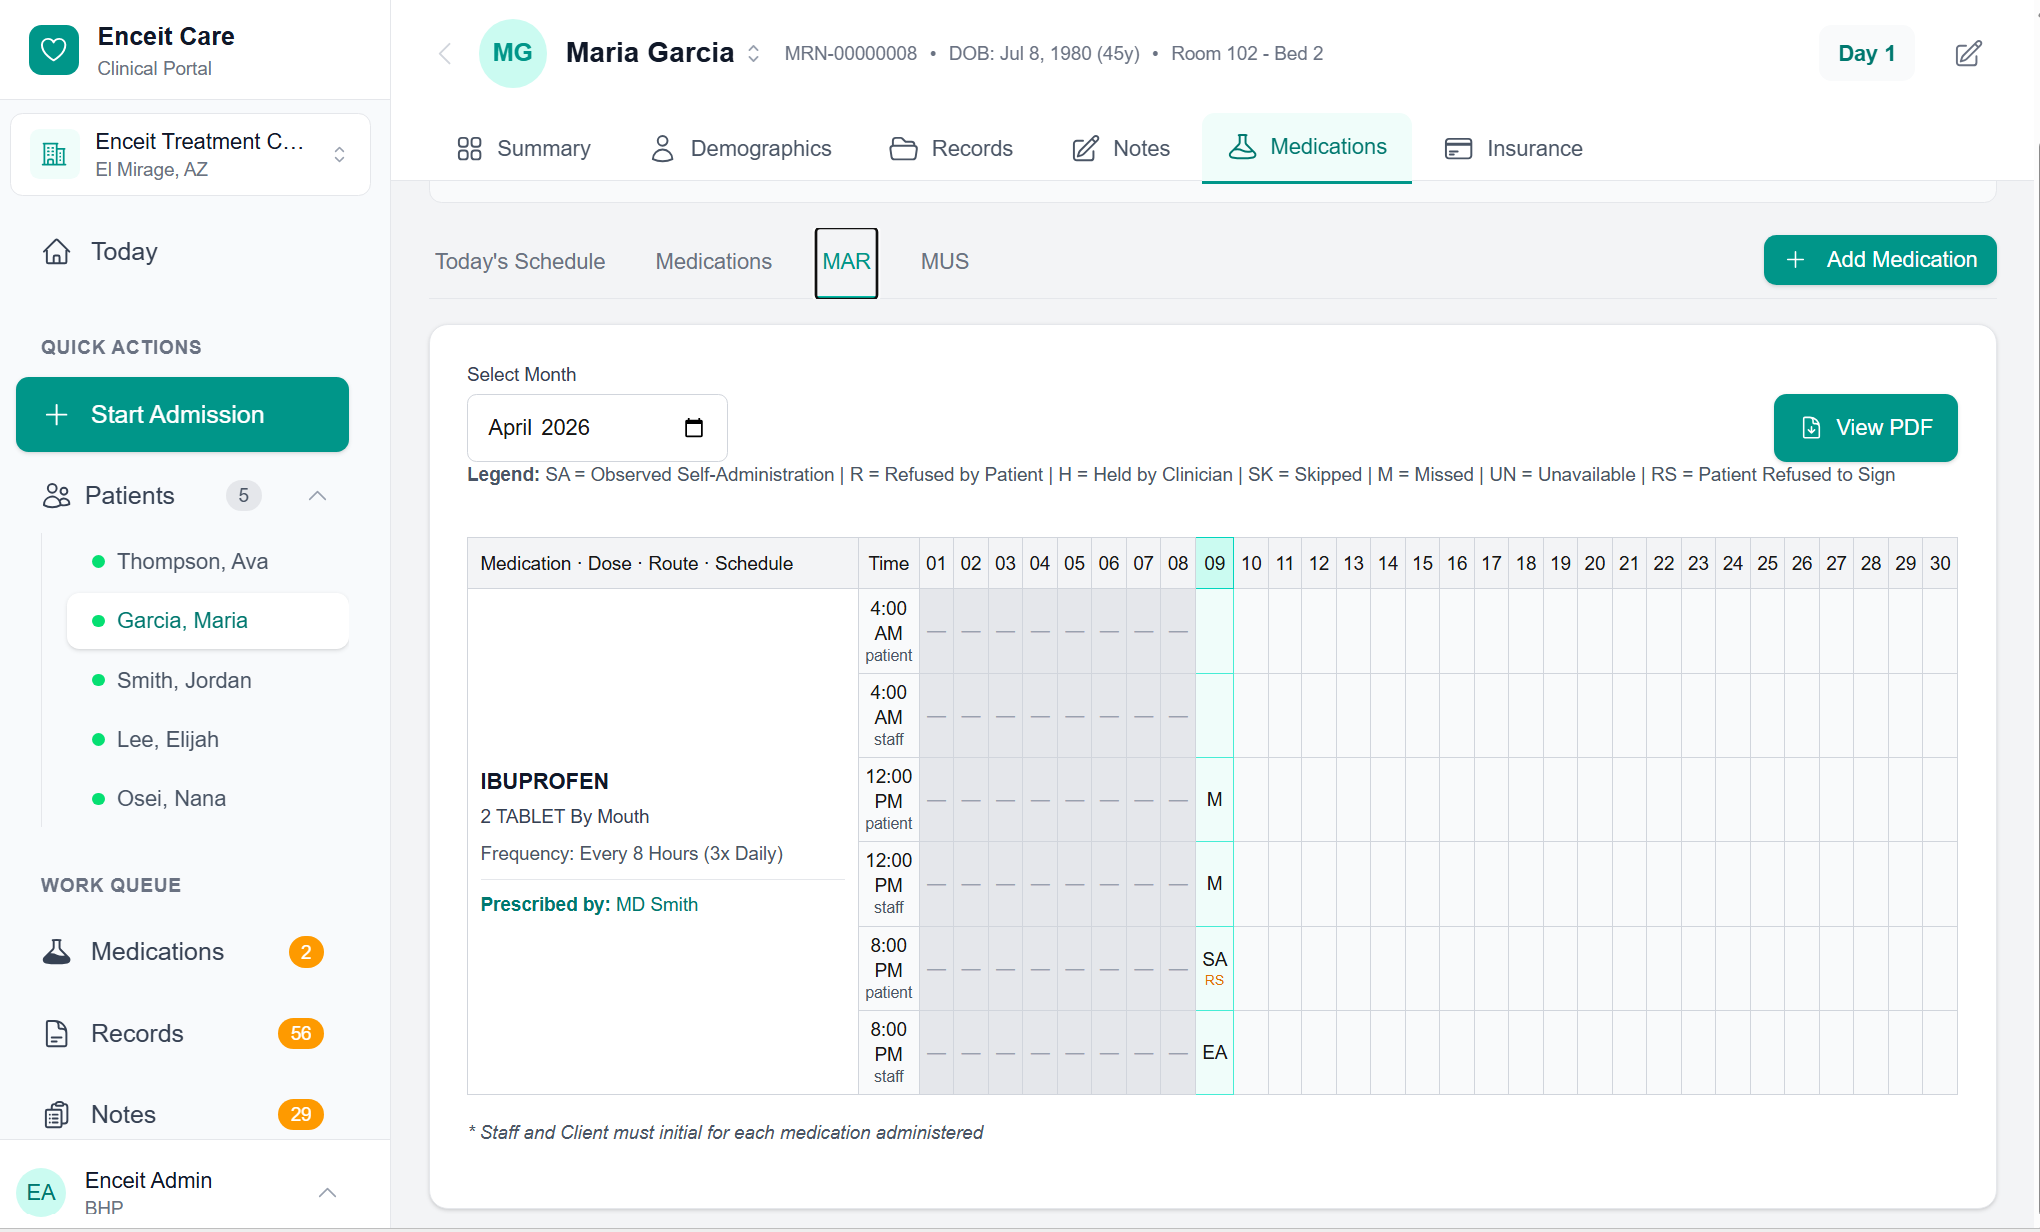Select patient Thompson, Ava
This screenshot has width=2040, height=1232.
click(x=207, y=561)
